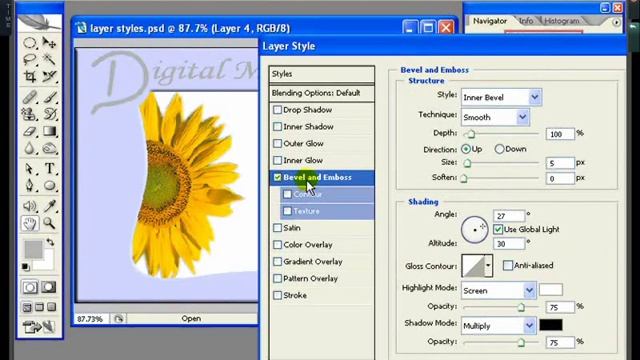Select the Path Selection tool
The height and width of the screenshot is (360, 640).
point(29,169)
